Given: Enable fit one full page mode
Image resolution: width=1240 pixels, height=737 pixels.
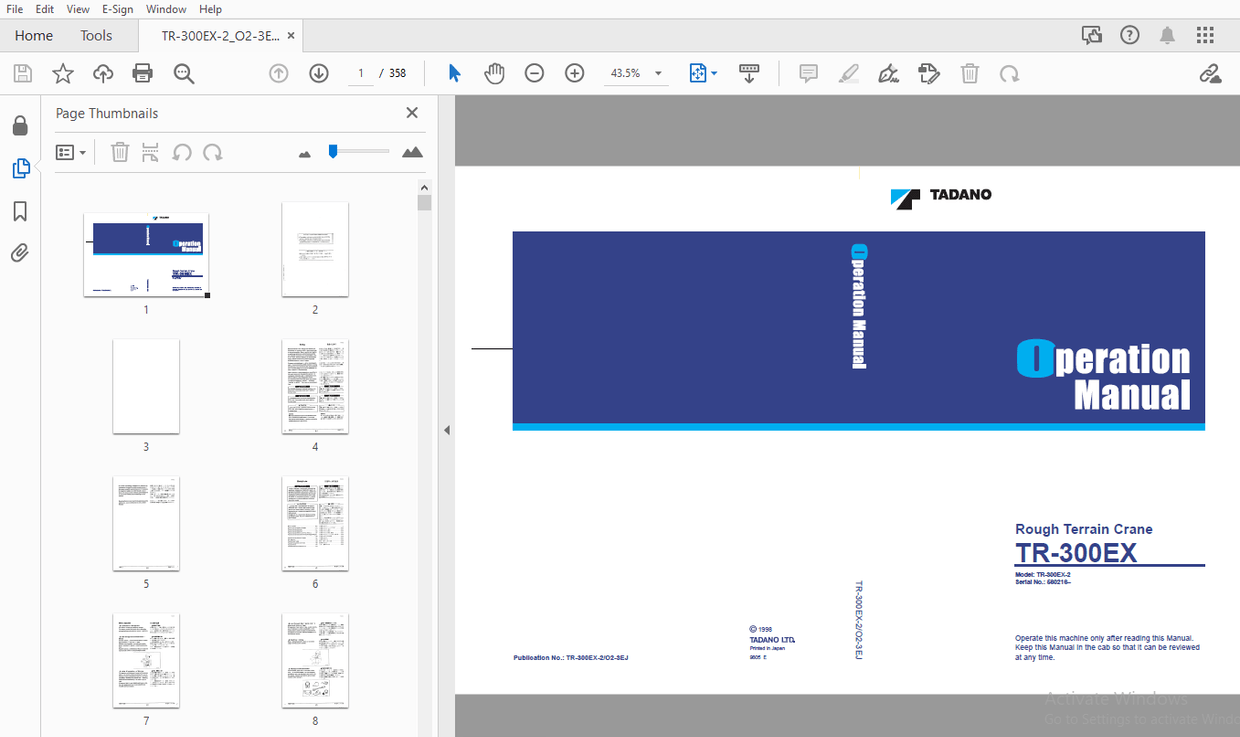Looking at the screenshot, I should click(x=696, y=73).
